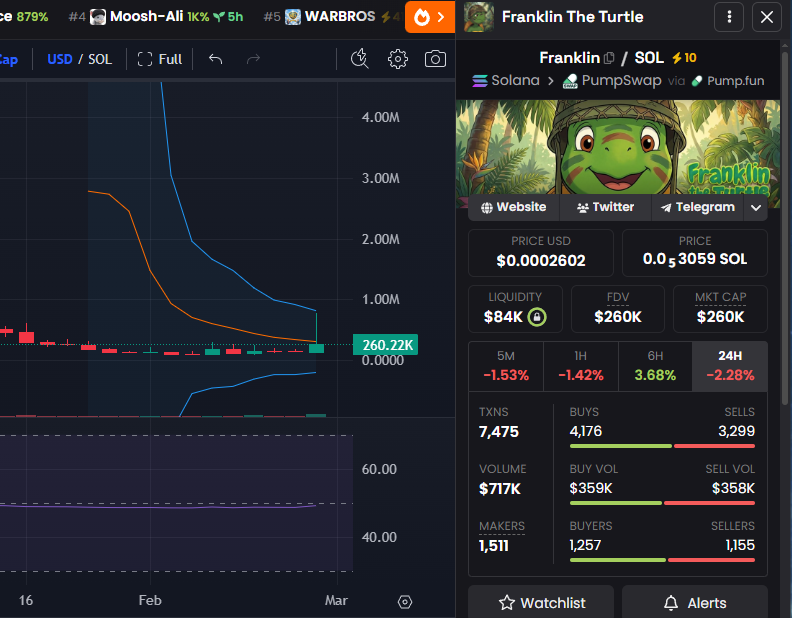Click the liquidity lock icon

click(x=537, y=317)
